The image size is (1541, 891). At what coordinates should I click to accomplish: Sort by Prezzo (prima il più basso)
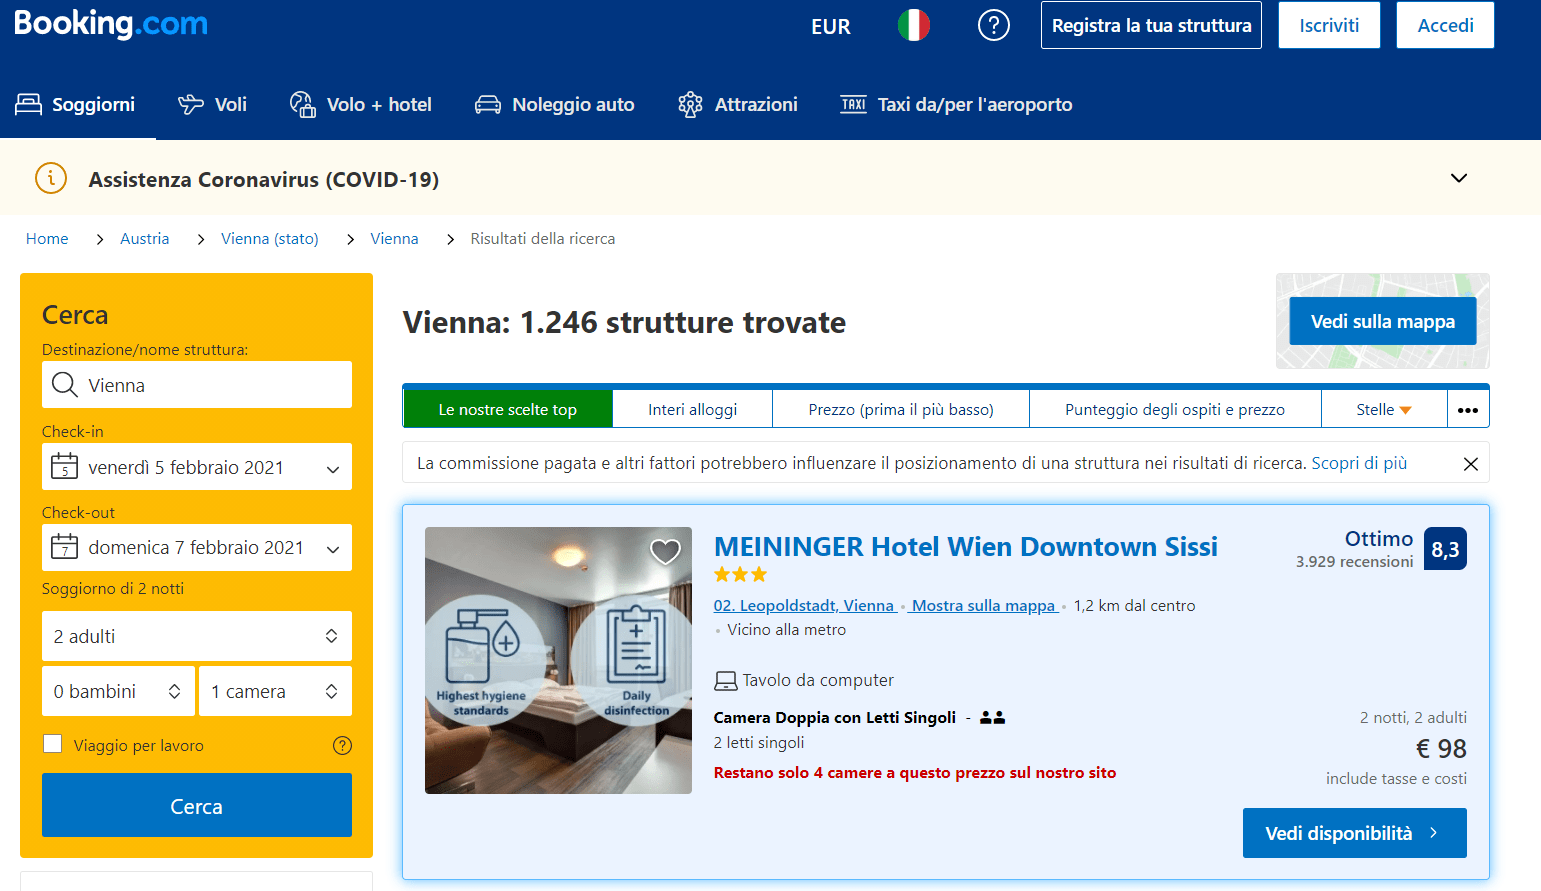click(901, 409)
